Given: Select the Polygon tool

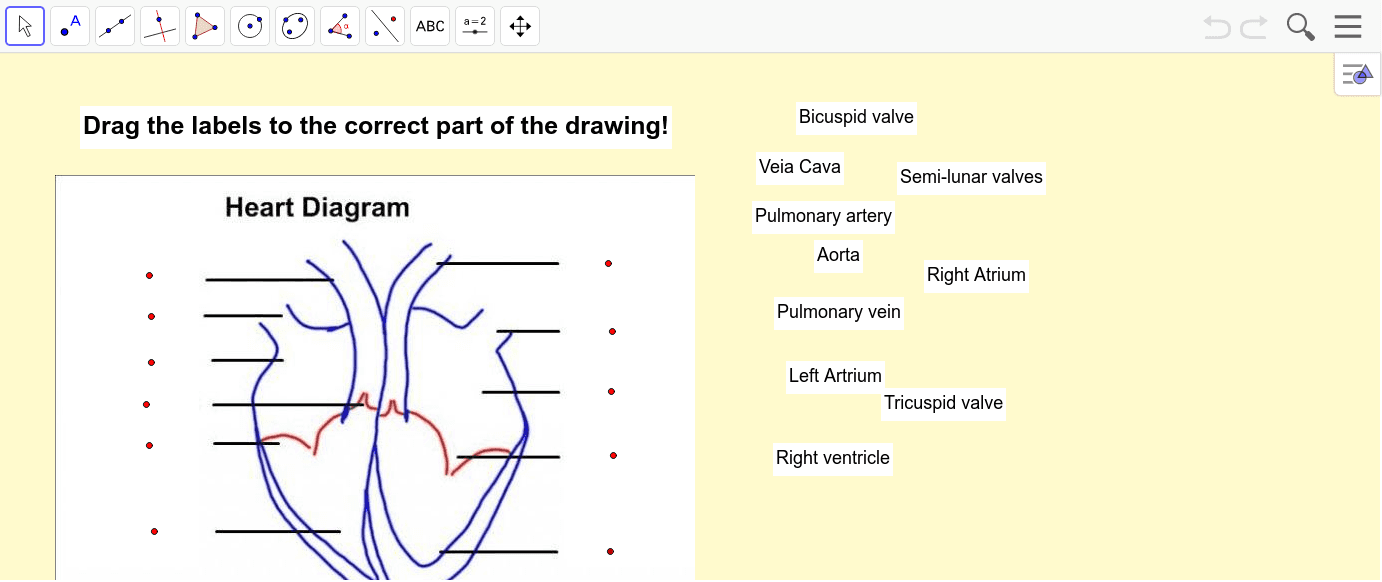Looking at the screenshot, I should [205, 26].
